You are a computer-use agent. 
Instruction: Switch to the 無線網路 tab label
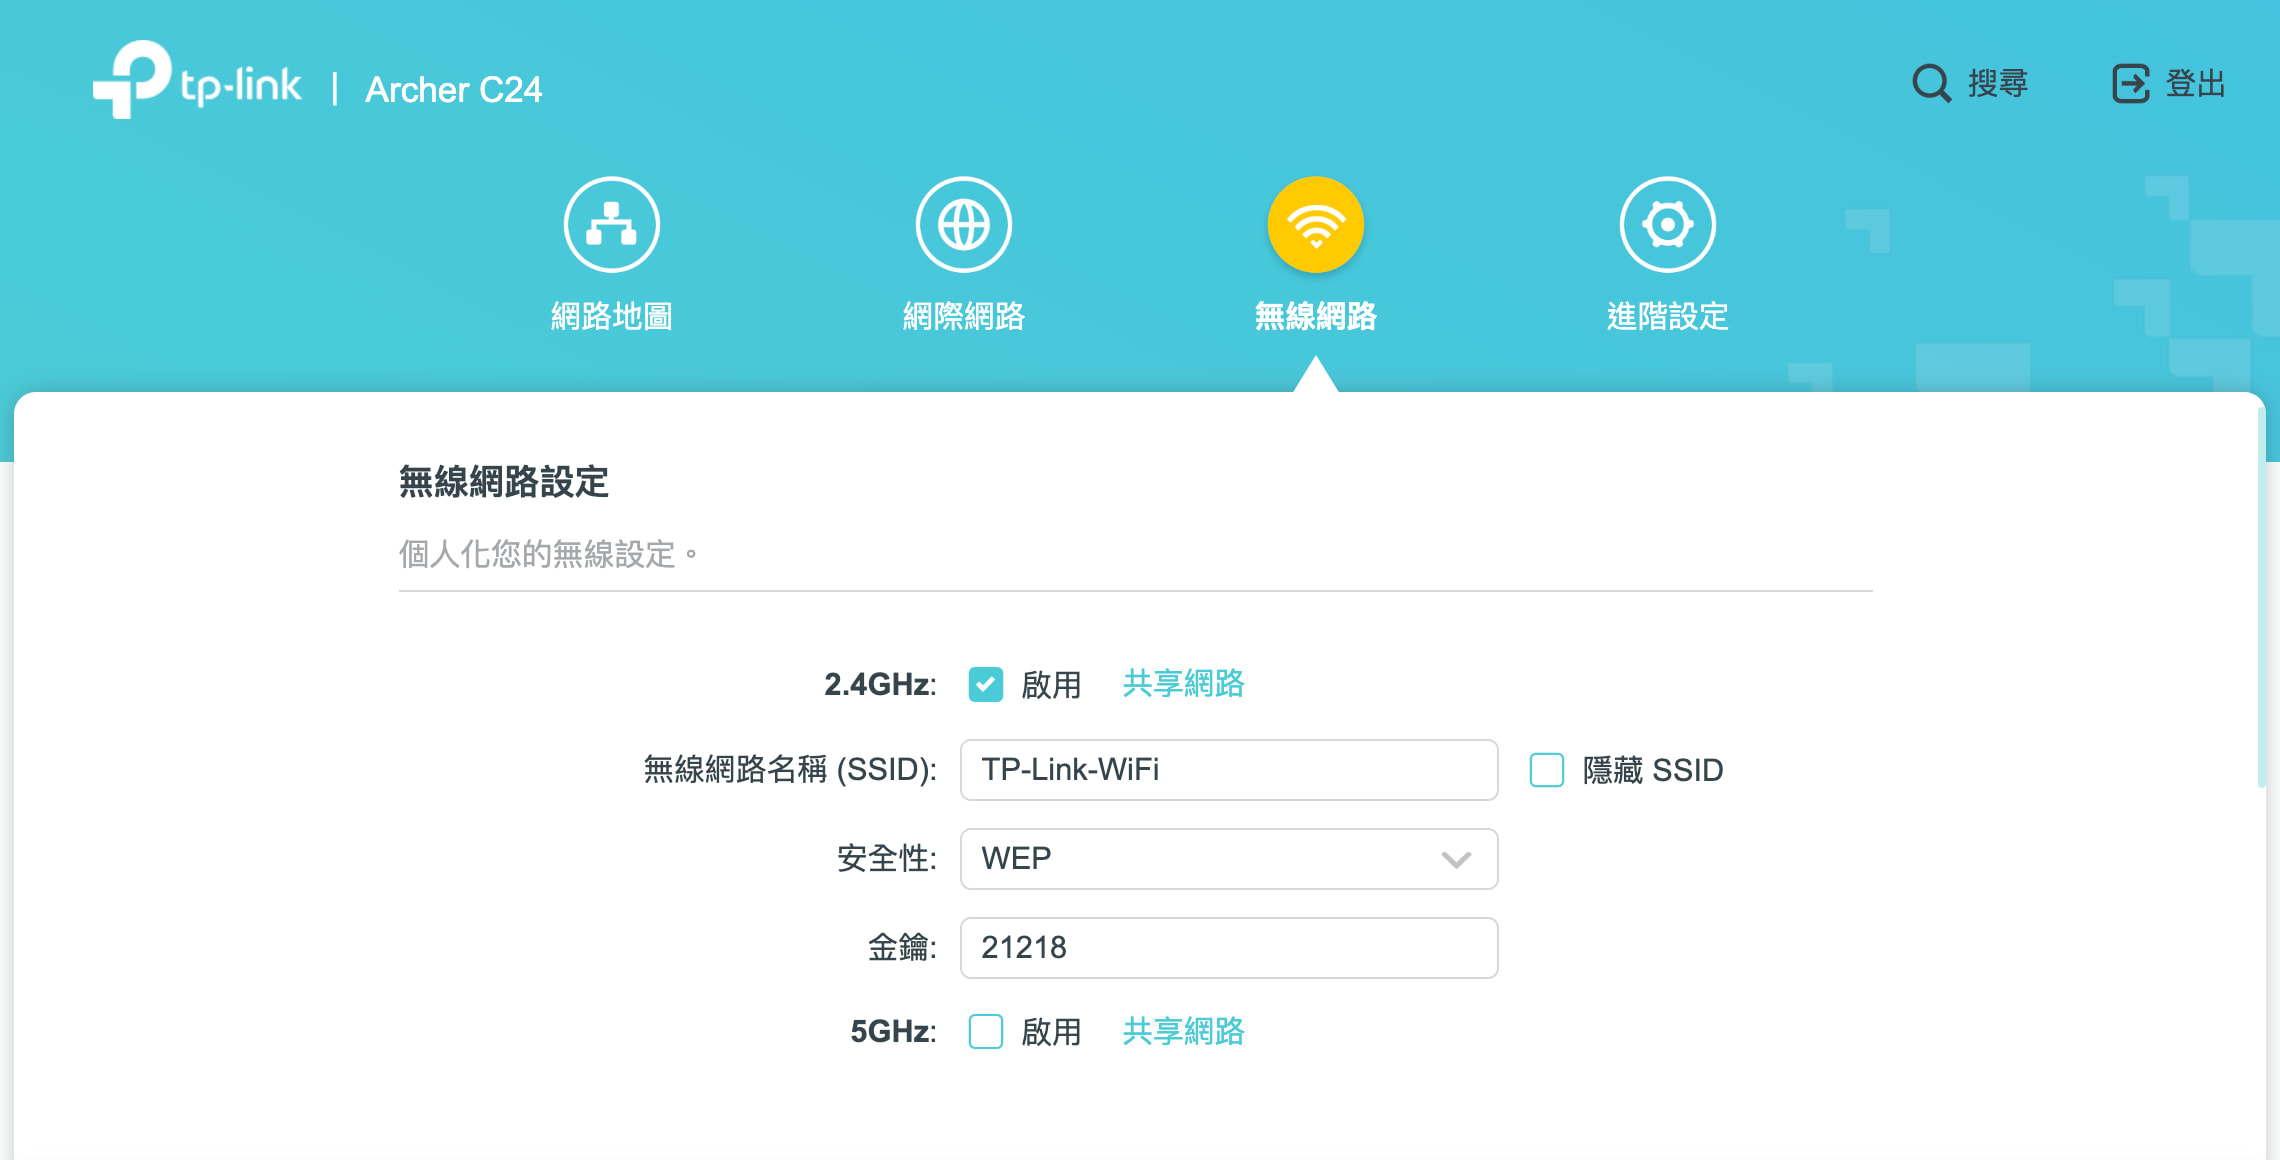click(1315, 317)
